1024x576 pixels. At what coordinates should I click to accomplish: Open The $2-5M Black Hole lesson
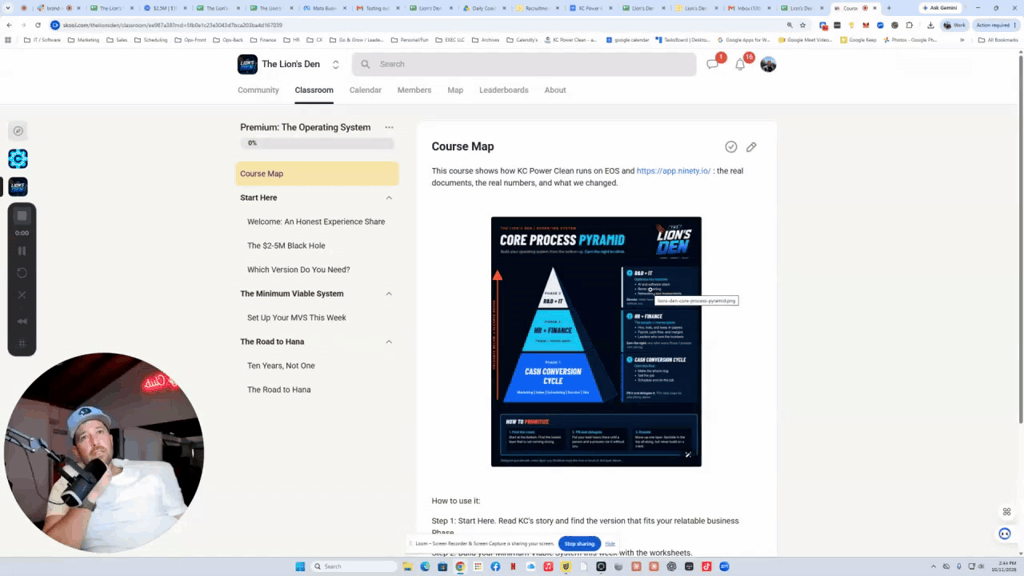coord(286,246)
